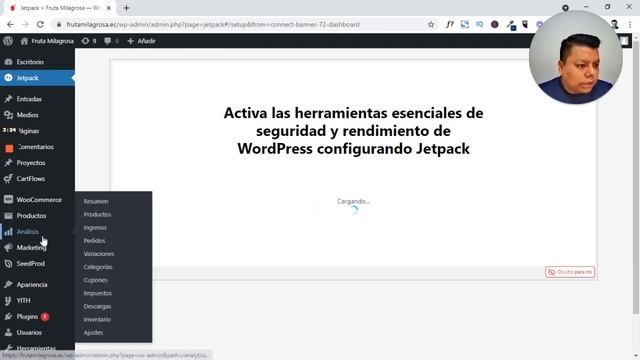This screenshot has height=360, width=640.
Task: Open pending updates icon showing 9
Action: tap(85, 41)
